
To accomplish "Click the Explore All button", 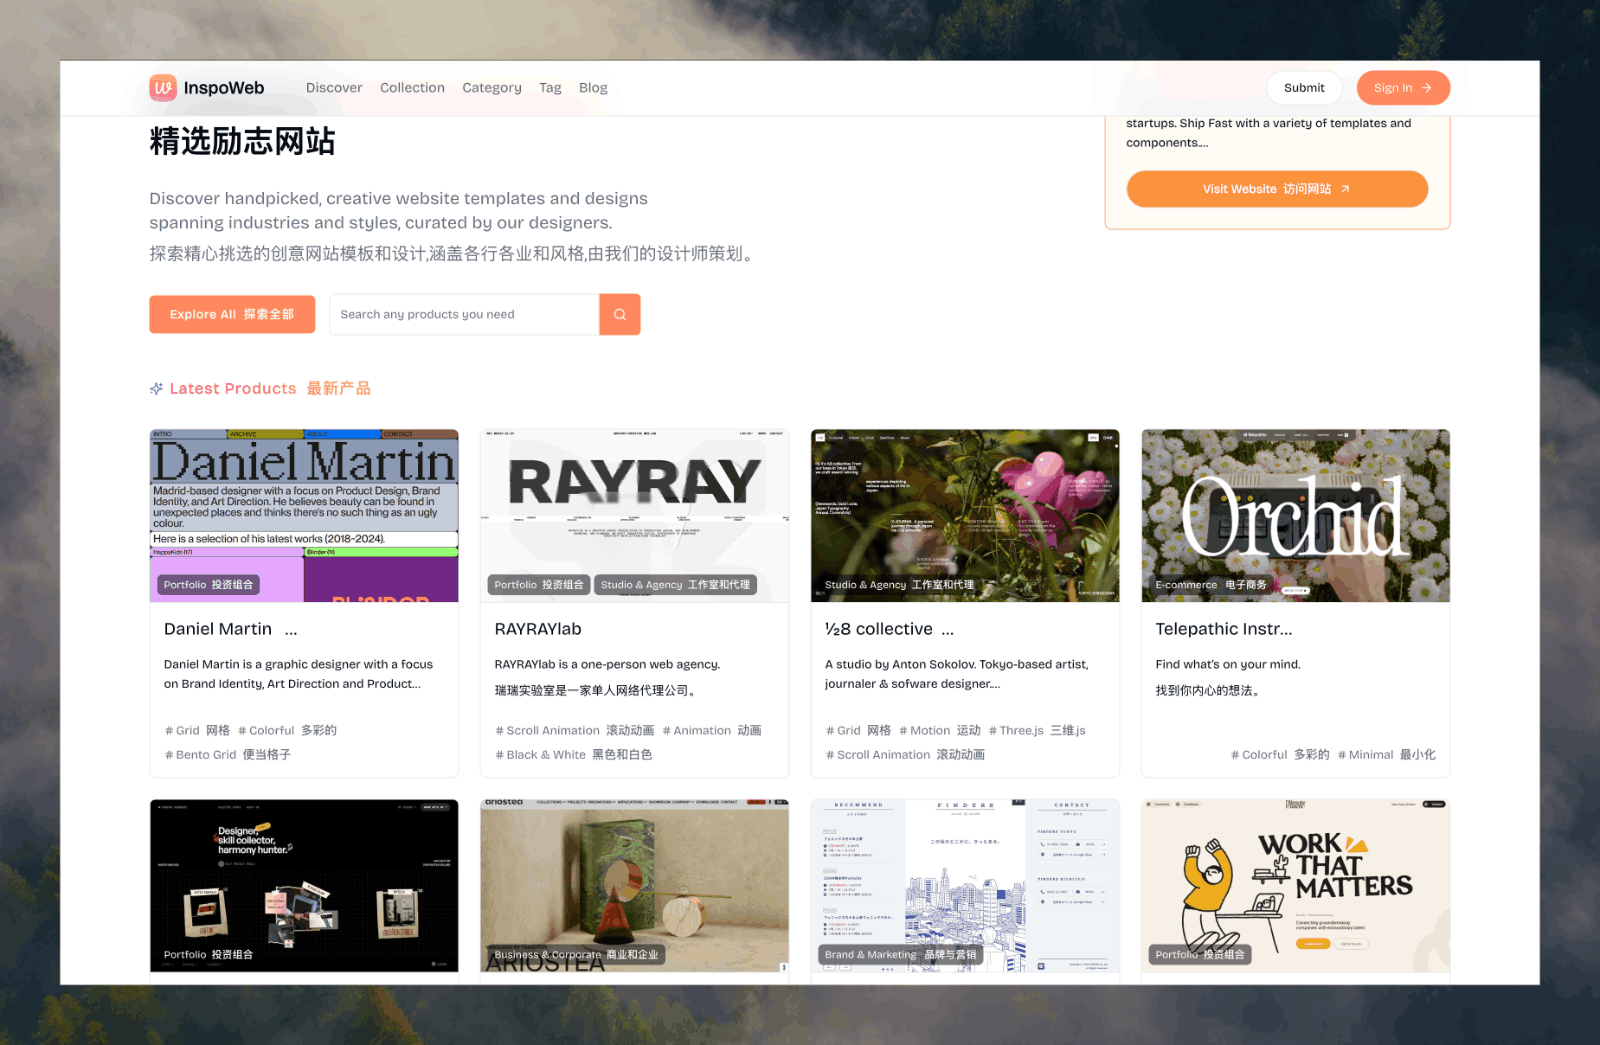I will click(x=232, y=314).
